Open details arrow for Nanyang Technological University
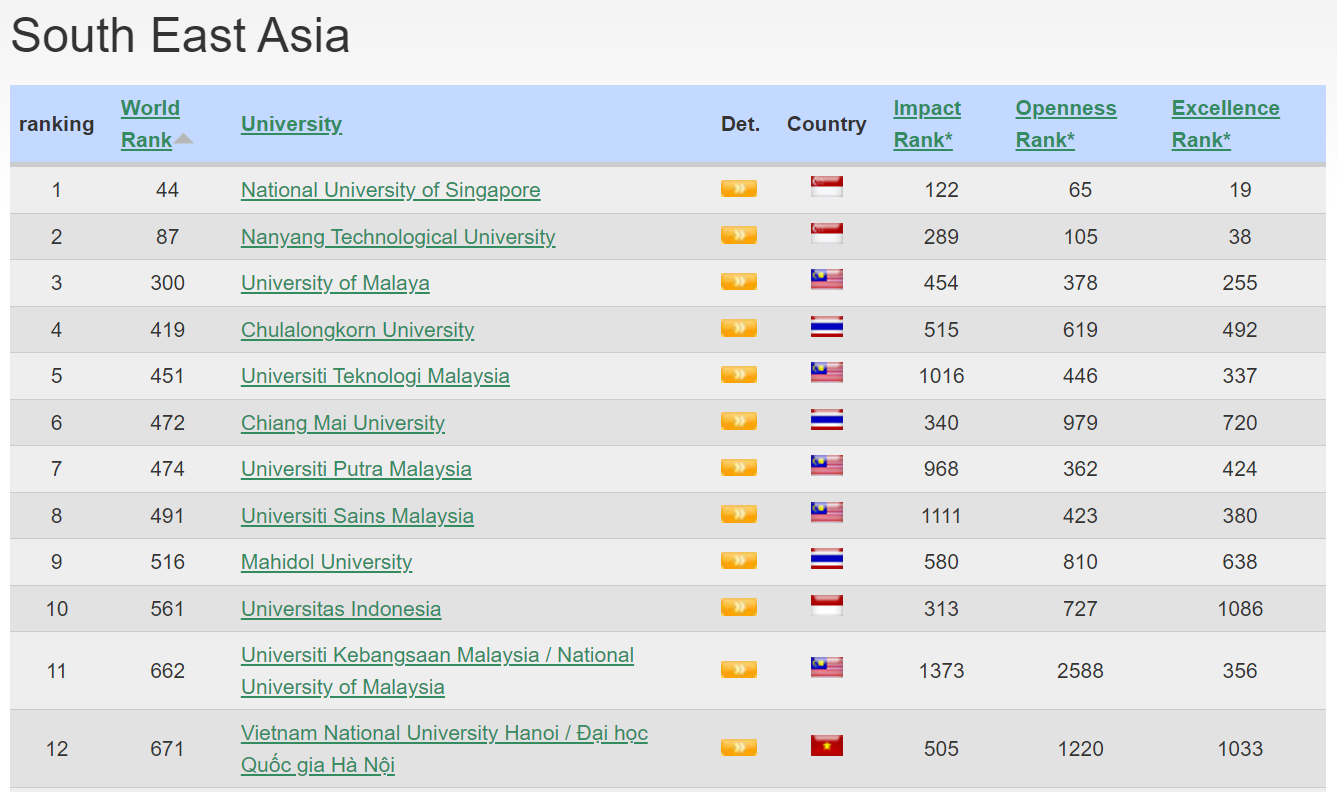This screenshot has height=792, width=1337. pyautogui.click(x=739, y=235)
